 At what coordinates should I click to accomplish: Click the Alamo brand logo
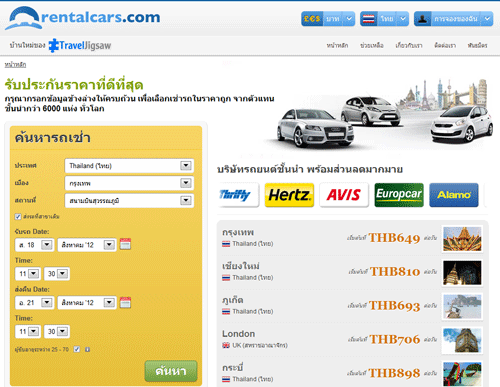point(454,195)
